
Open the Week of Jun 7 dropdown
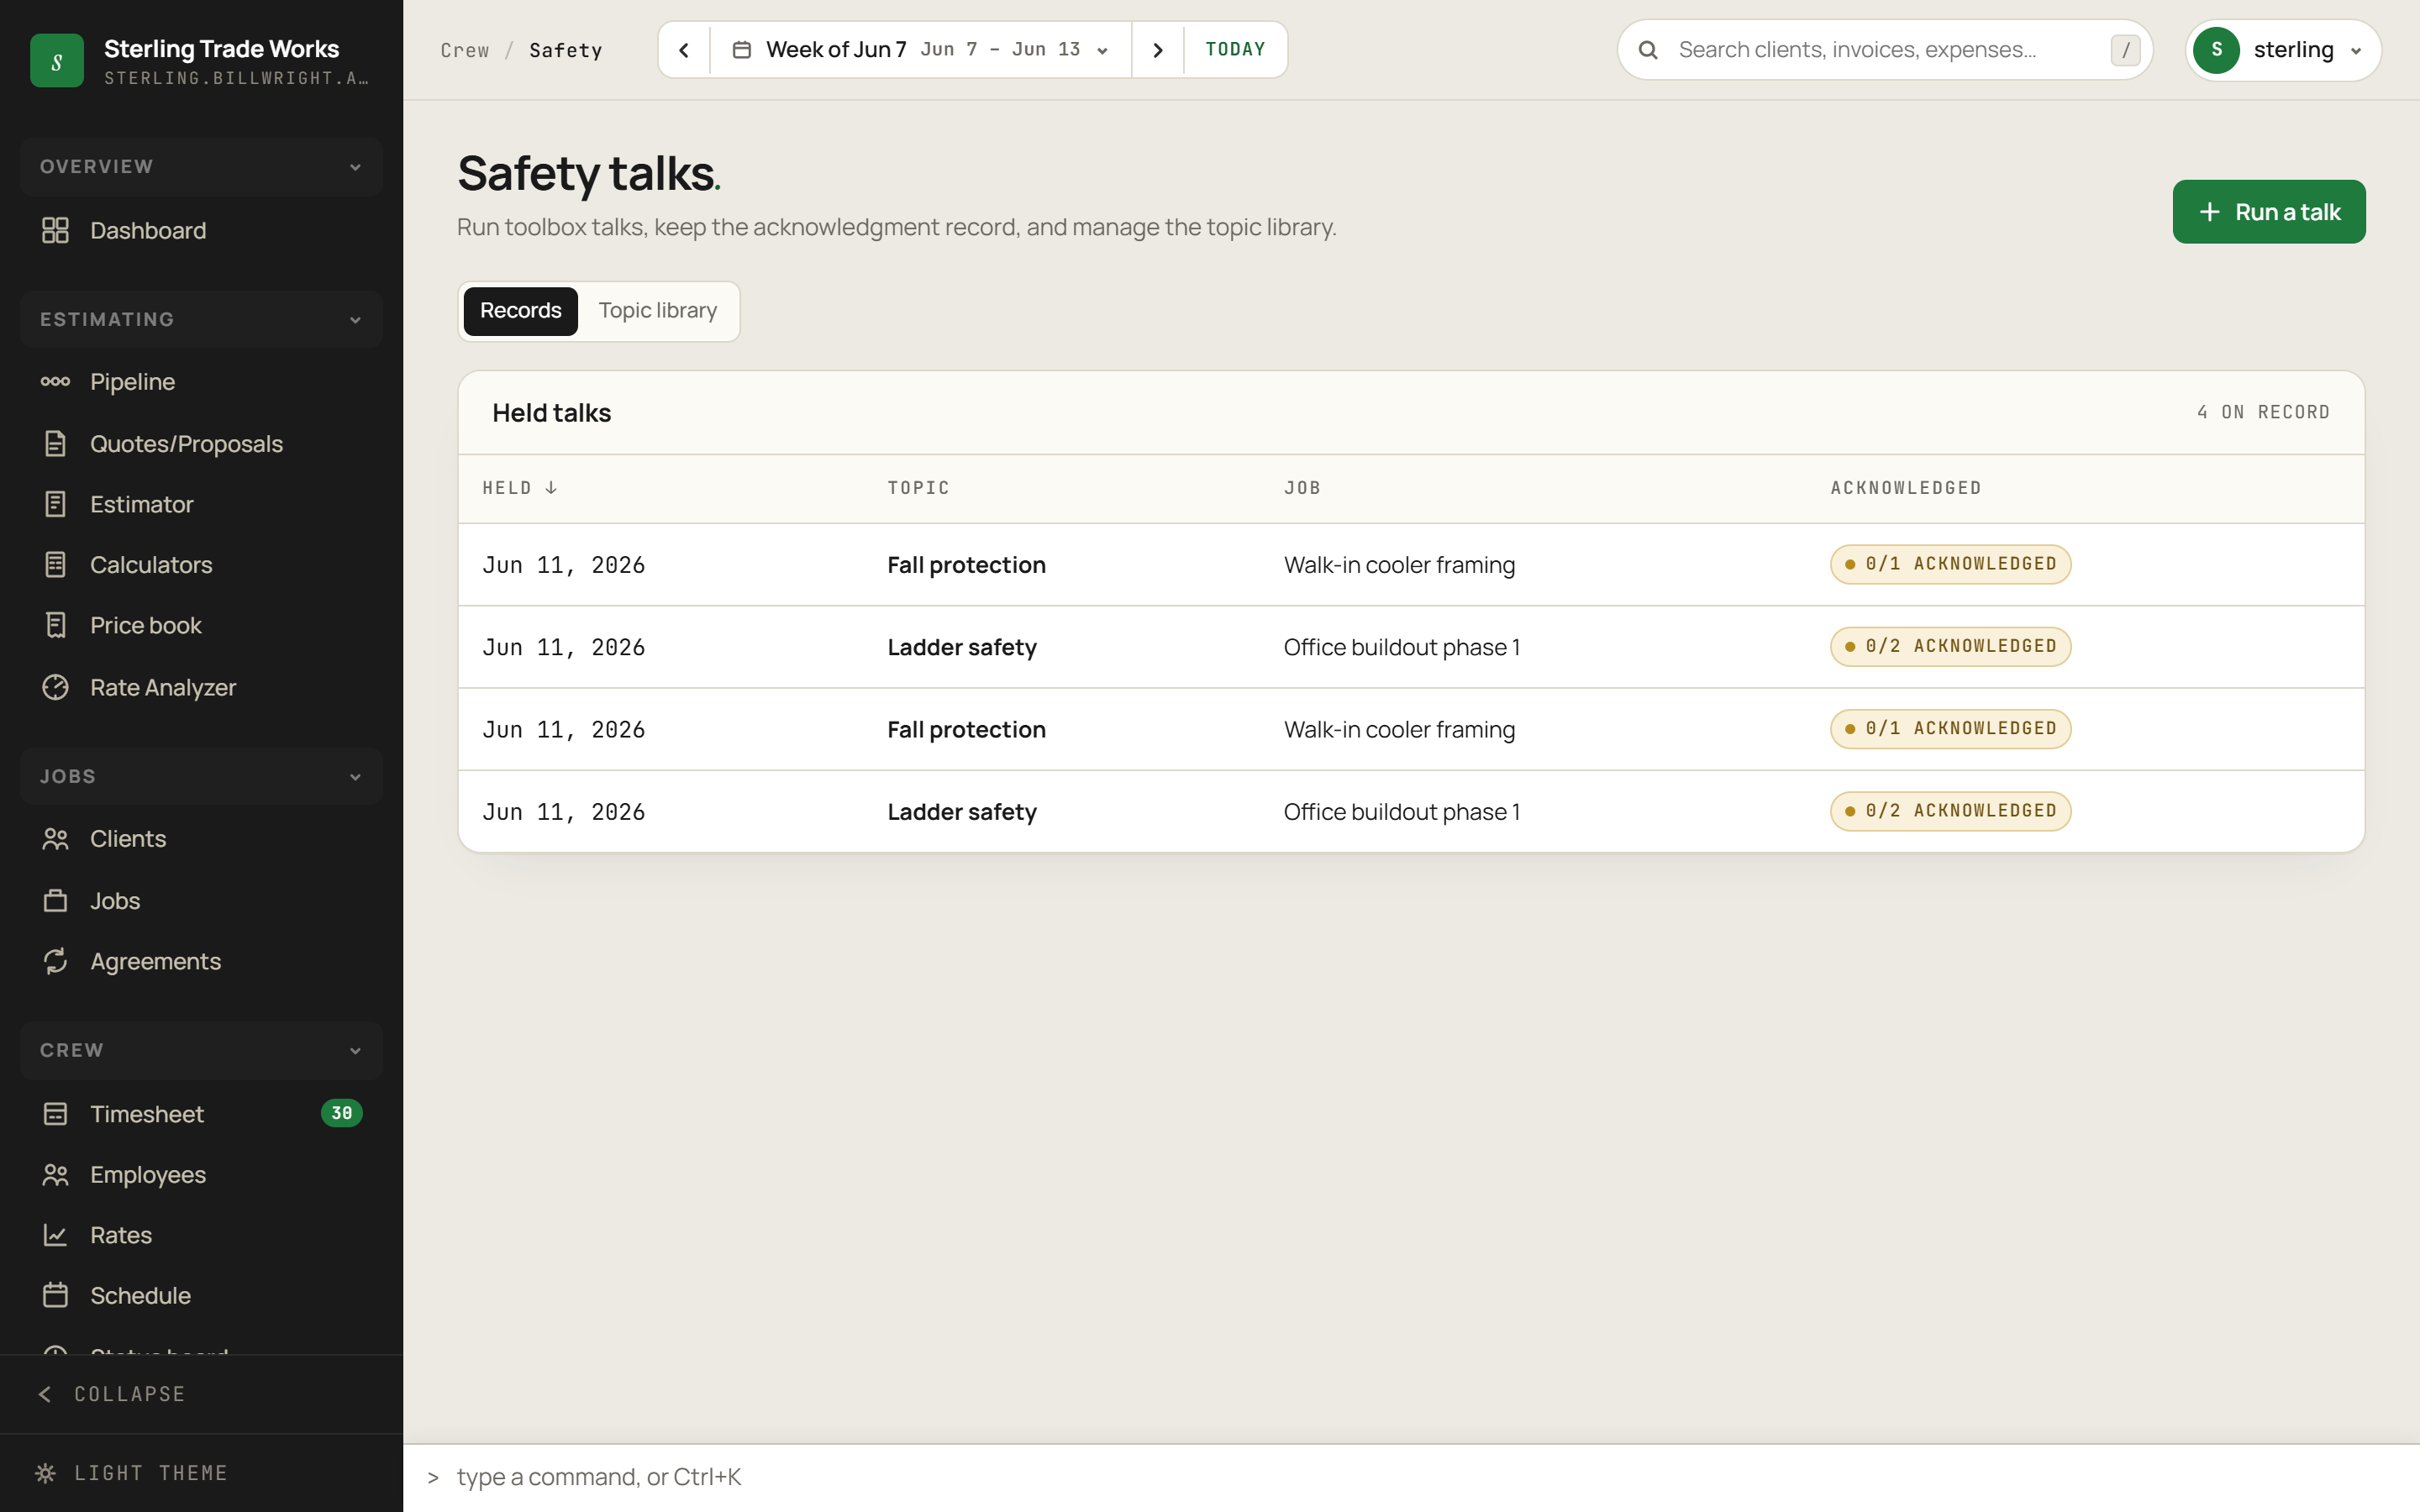[921, 50]
